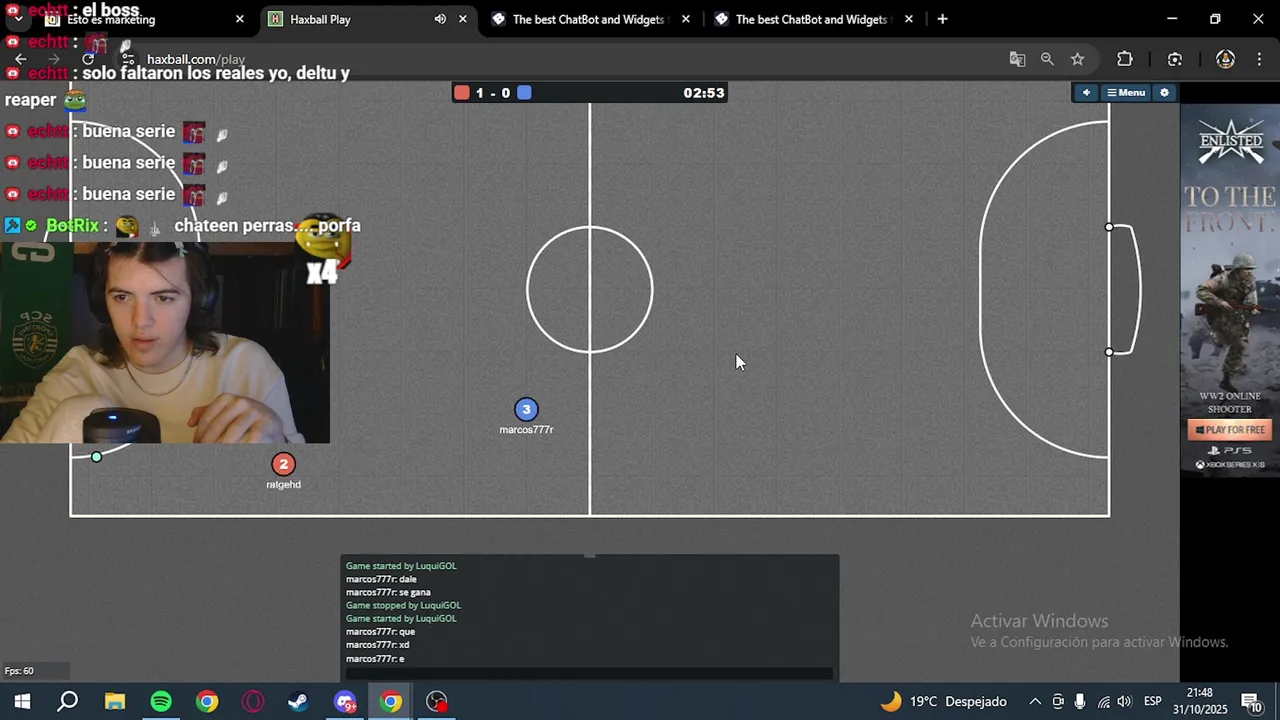
Task: Click the 'marcos777r: se gana' chat line
Action: click(x=388, y=592)
